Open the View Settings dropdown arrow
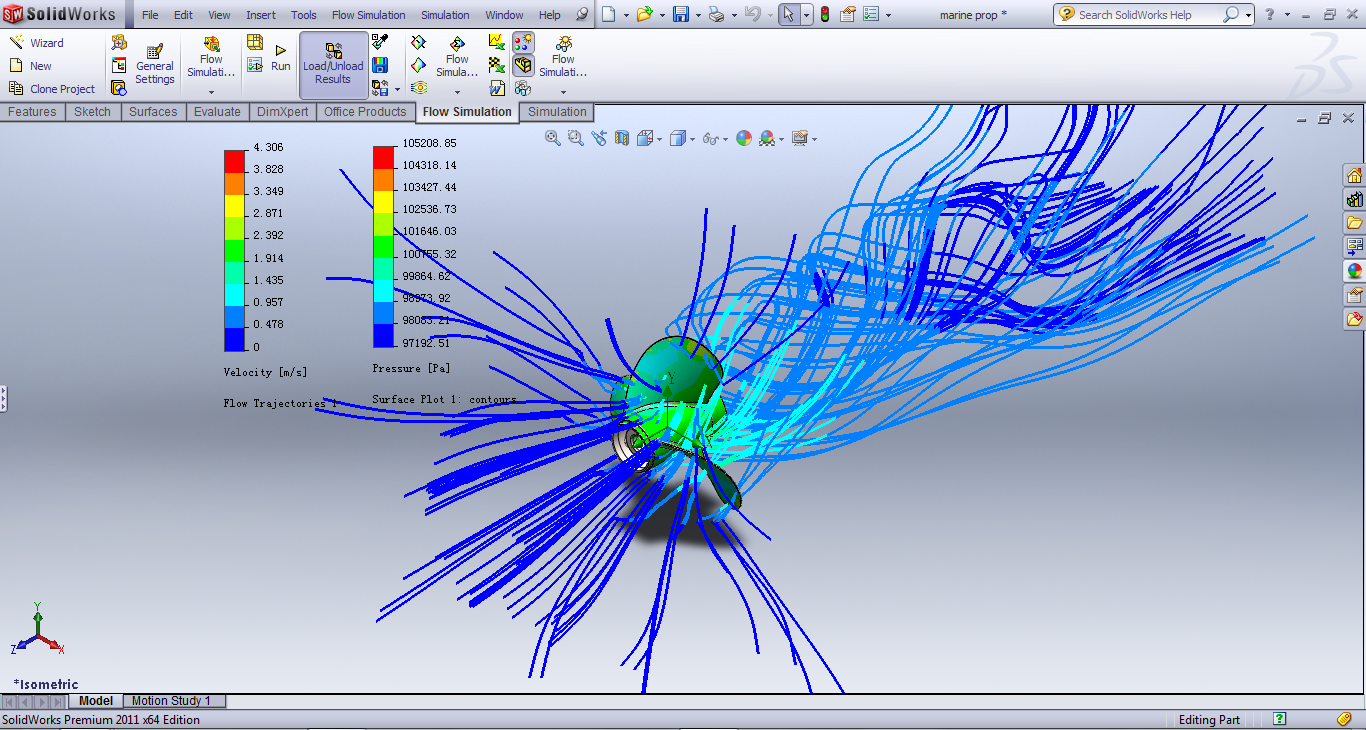 tap(815, 139)
